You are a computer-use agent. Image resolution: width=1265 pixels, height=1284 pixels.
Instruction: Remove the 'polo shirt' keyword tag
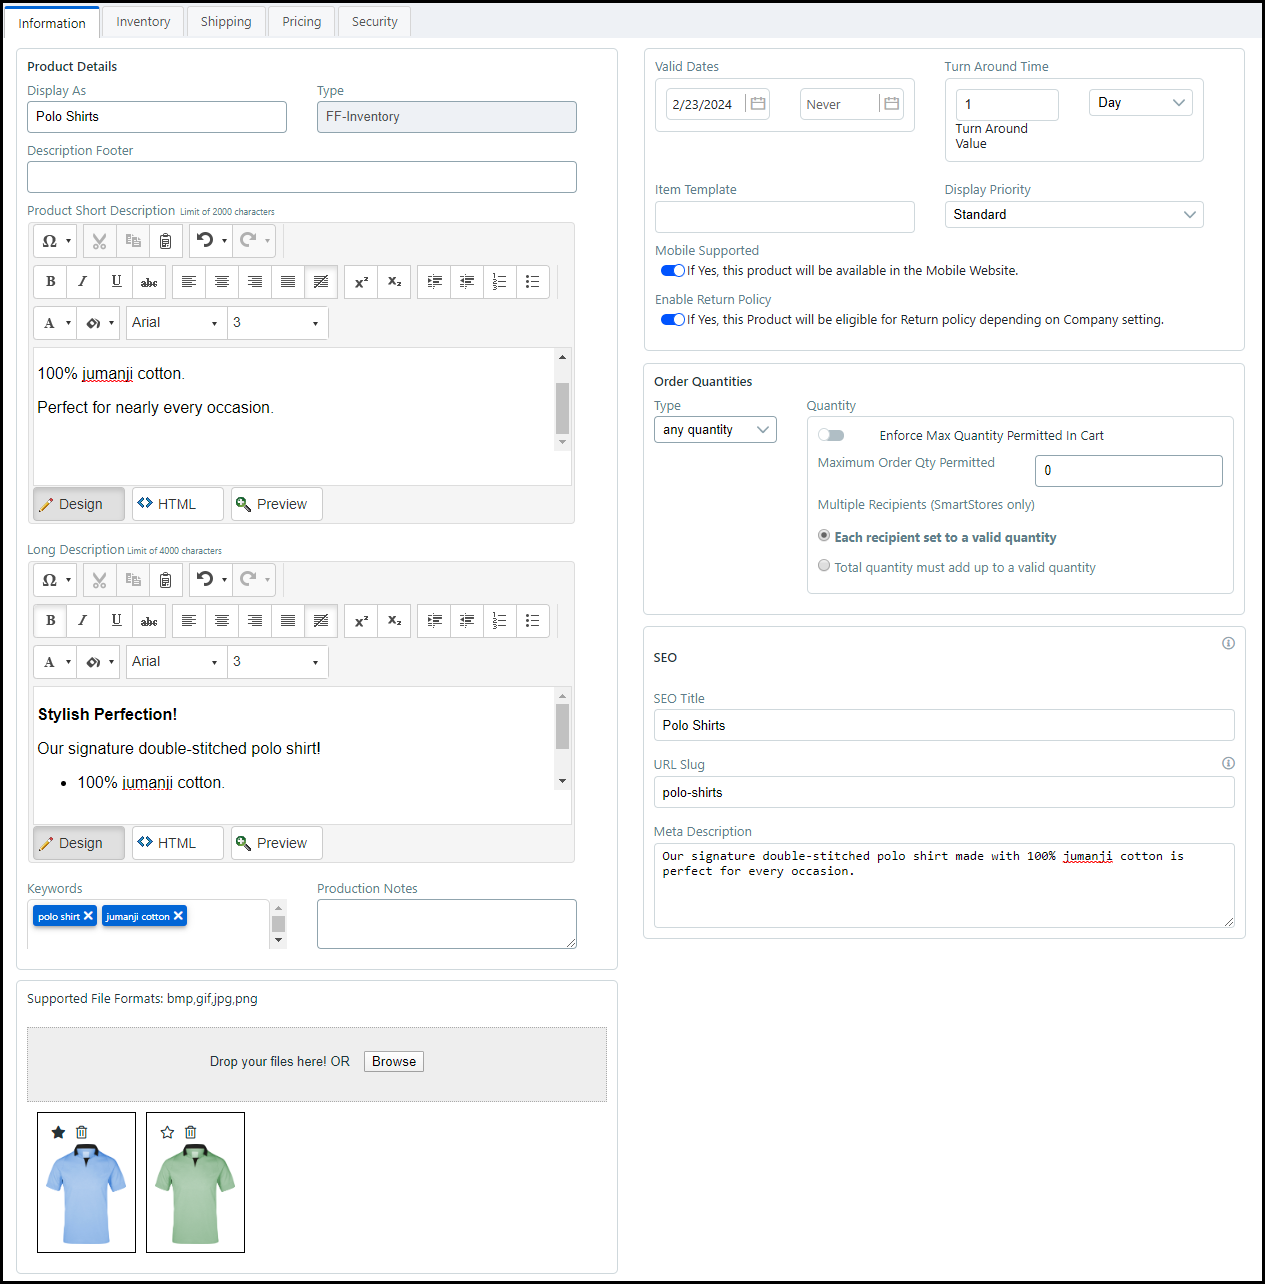(89, 916)
